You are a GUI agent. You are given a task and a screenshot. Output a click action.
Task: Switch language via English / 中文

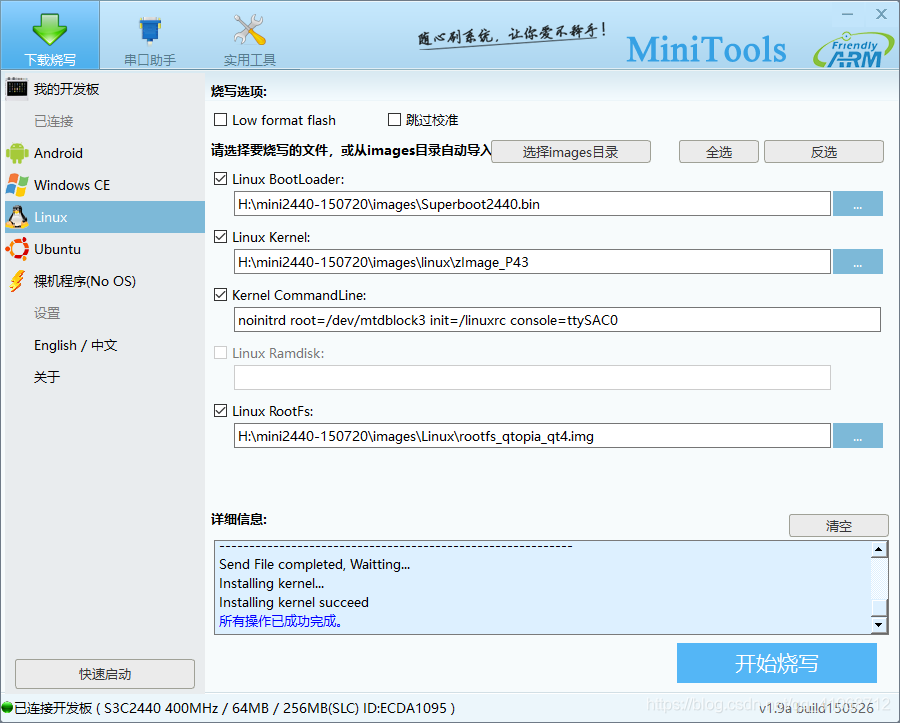click(x=105, y=345)
